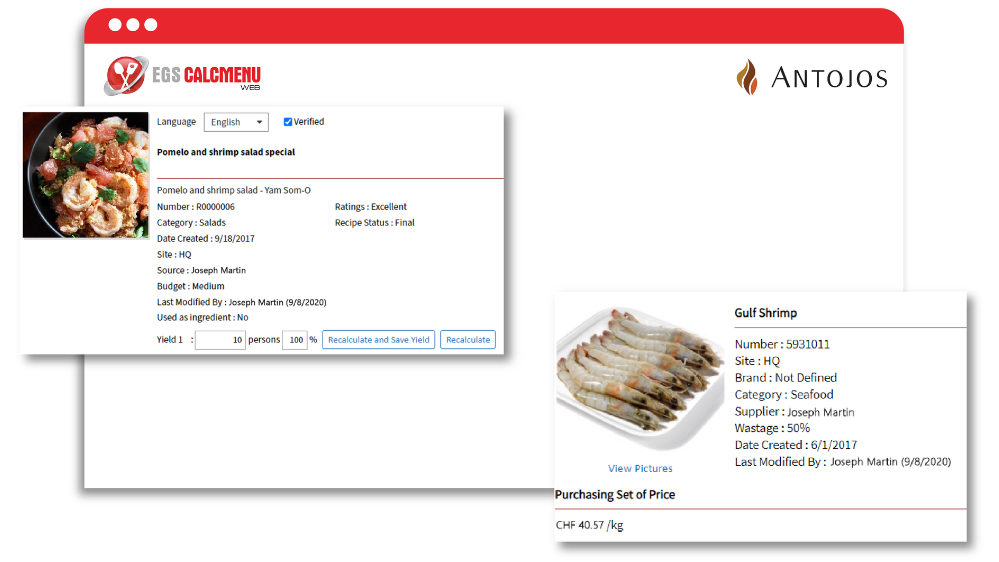Click the middle white window dot
This screenshot has width=999, height=562.
tap(133, 25)
